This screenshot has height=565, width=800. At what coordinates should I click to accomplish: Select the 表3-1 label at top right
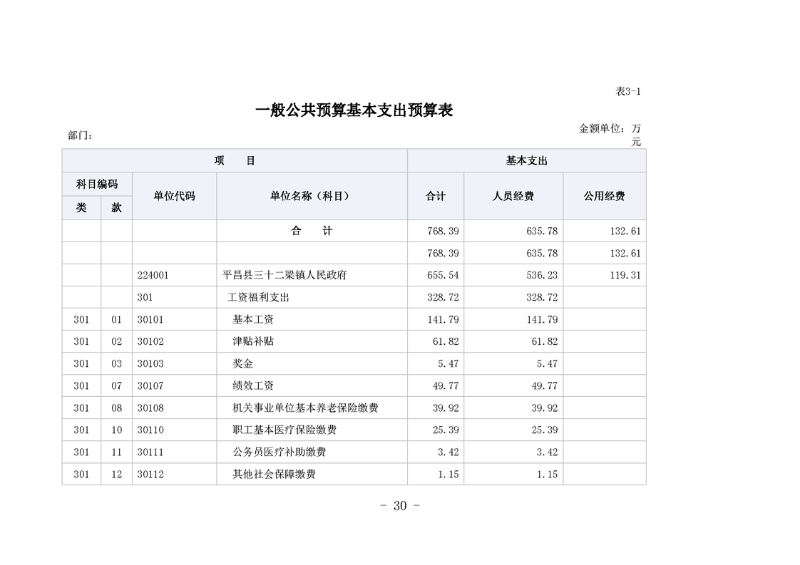[627, 91]
